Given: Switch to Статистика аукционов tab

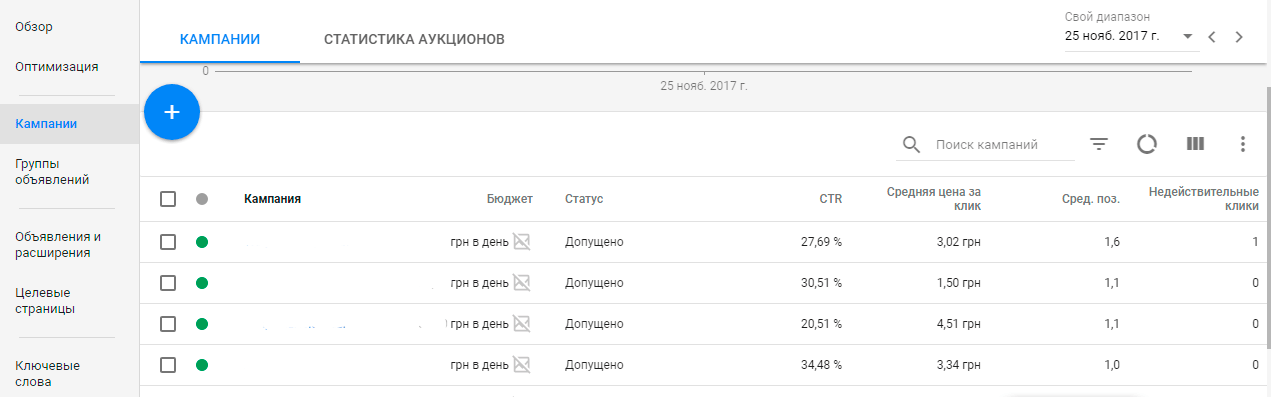Looking at the screenshot, I should (414, 39).
